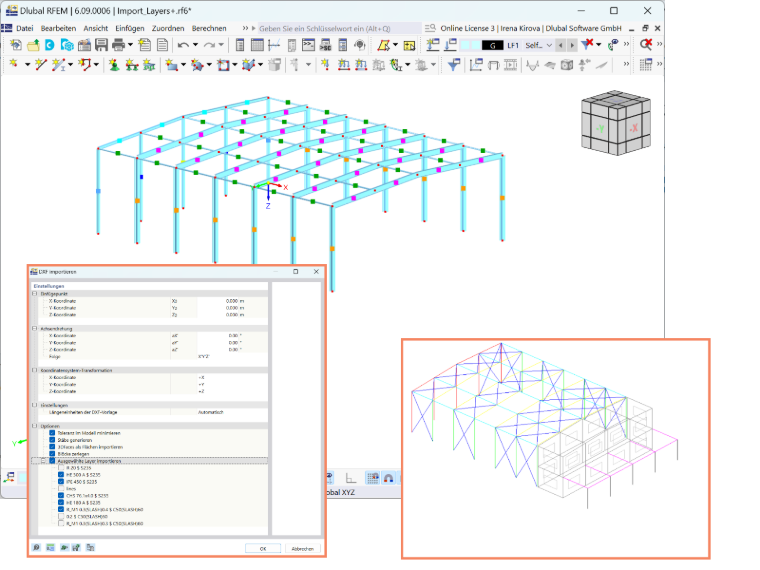Go to next load case arrow
Screen dimensions: 760x570
click(572, 45)
